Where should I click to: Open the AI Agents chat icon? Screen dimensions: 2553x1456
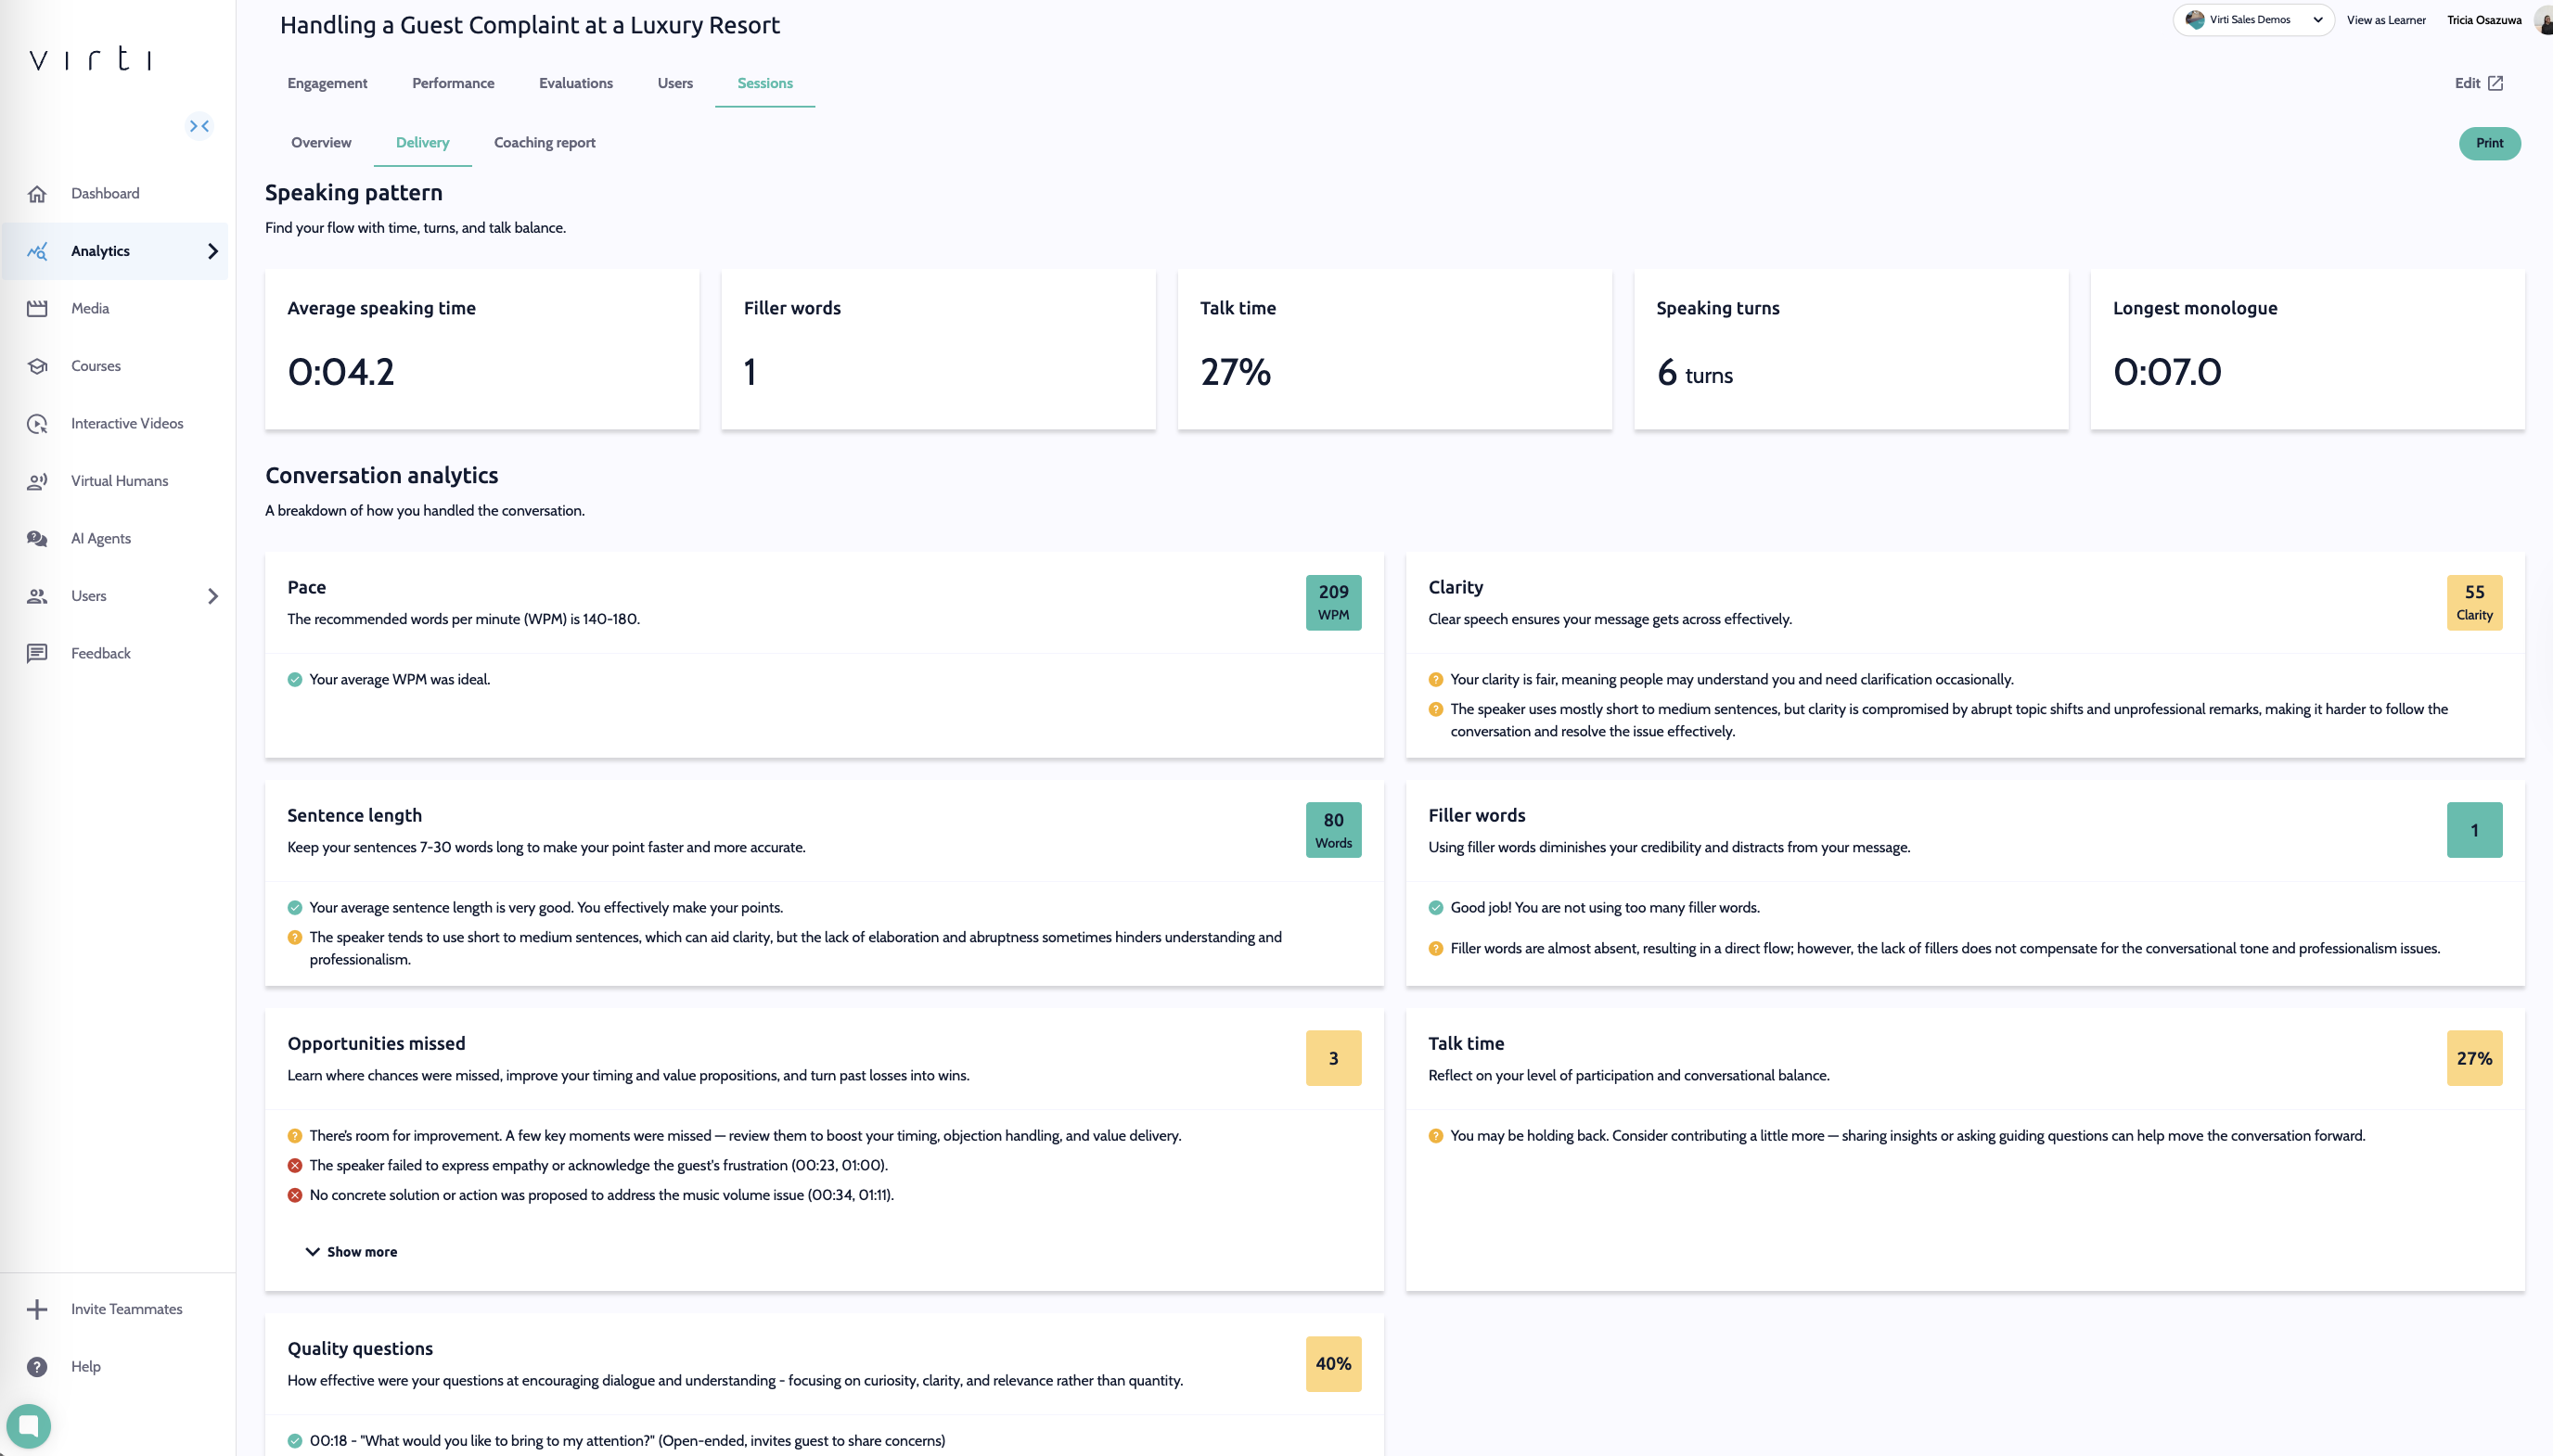tap(37, 539)
